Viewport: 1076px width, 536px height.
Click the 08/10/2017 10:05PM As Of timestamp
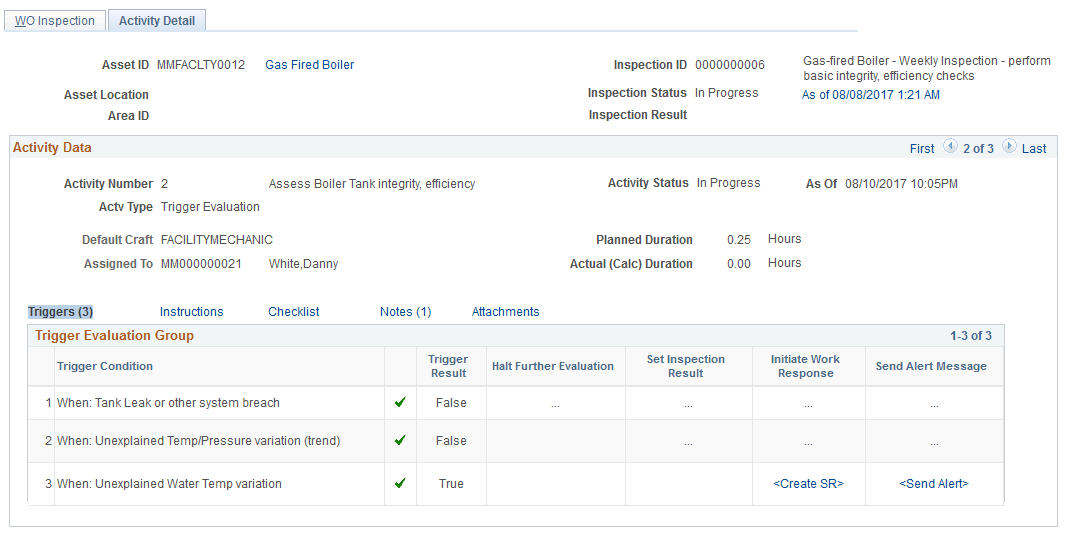coord(901,184)
